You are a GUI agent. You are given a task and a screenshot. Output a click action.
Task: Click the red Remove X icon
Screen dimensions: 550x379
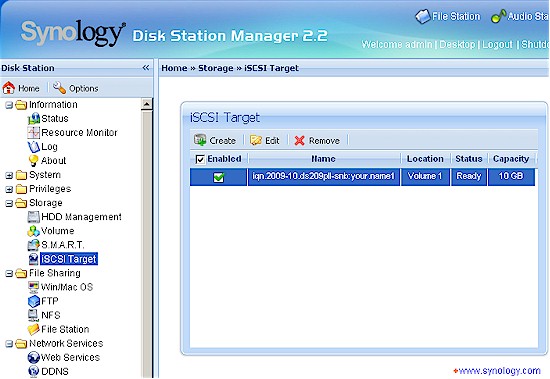coord(299,140)
